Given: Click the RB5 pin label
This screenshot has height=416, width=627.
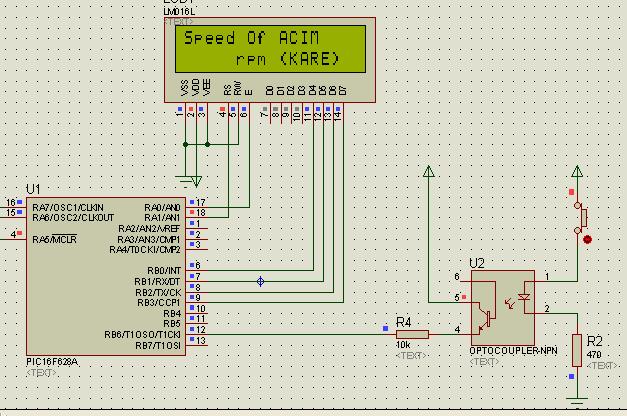Looking at the screenshot, I should pos(172,324).
